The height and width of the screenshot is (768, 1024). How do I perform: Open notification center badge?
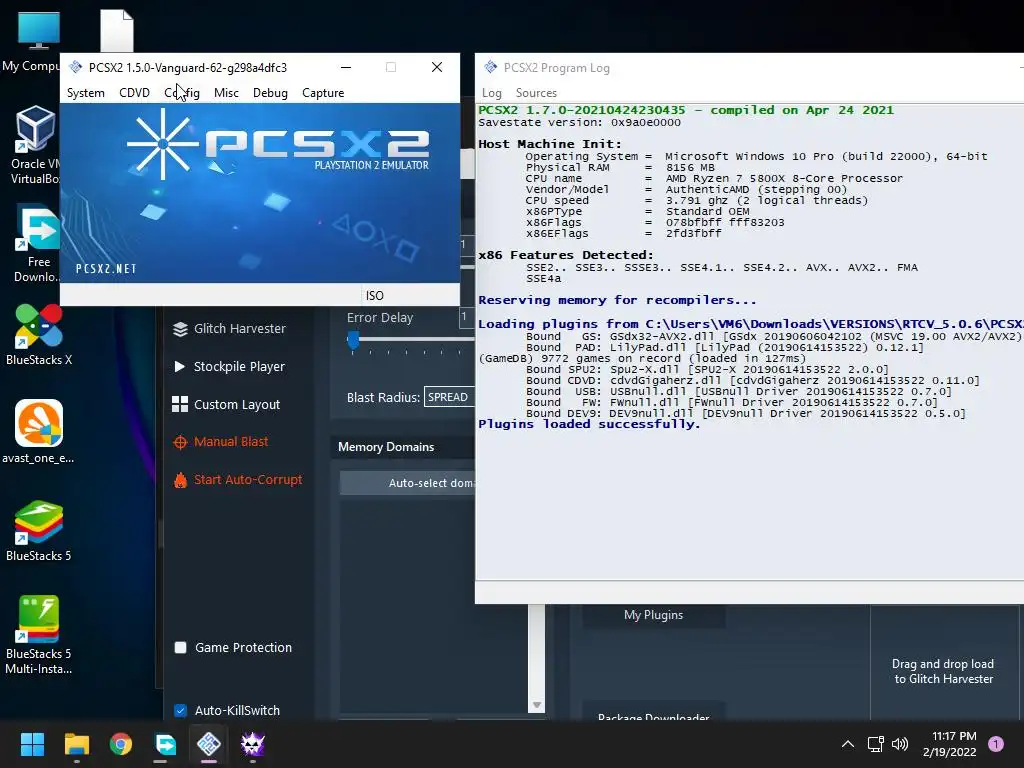996,744
